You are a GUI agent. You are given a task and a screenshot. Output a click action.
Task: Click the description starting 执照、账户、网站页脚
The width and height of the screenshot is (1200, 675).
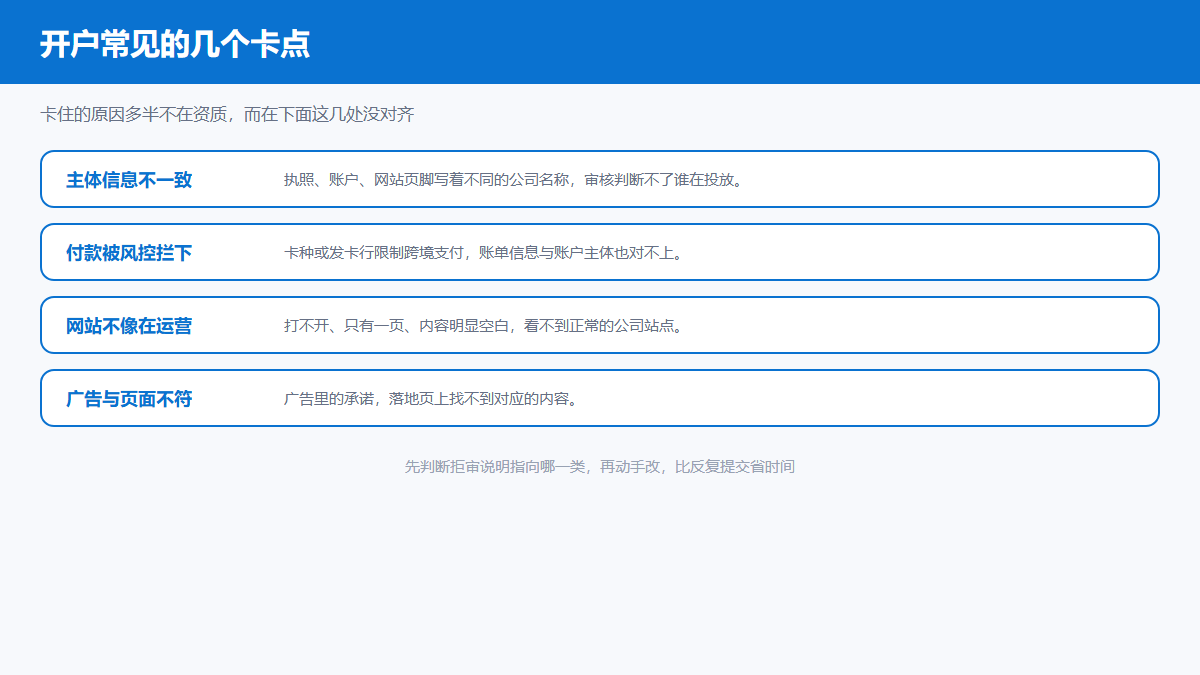click(515, 180)
